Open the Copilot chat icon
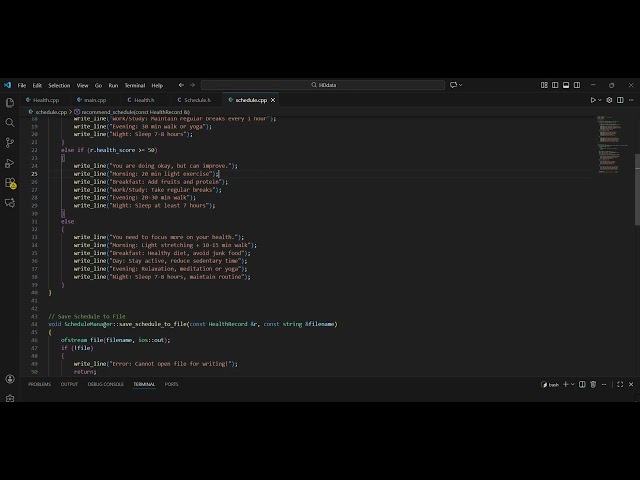 [x=453, y=85]
